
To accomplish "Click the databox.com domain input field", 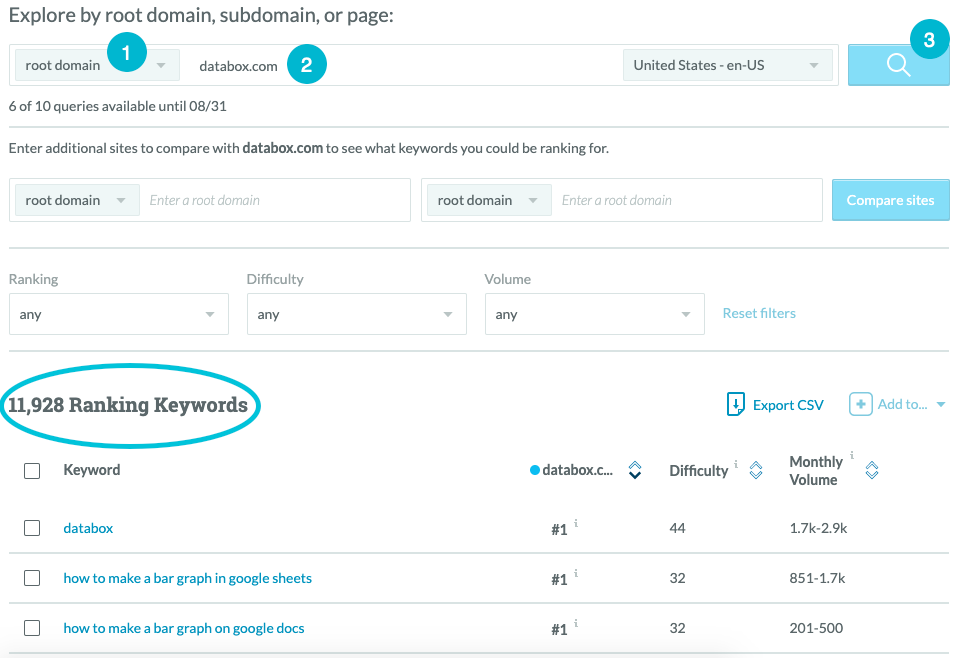I will 402,66.
